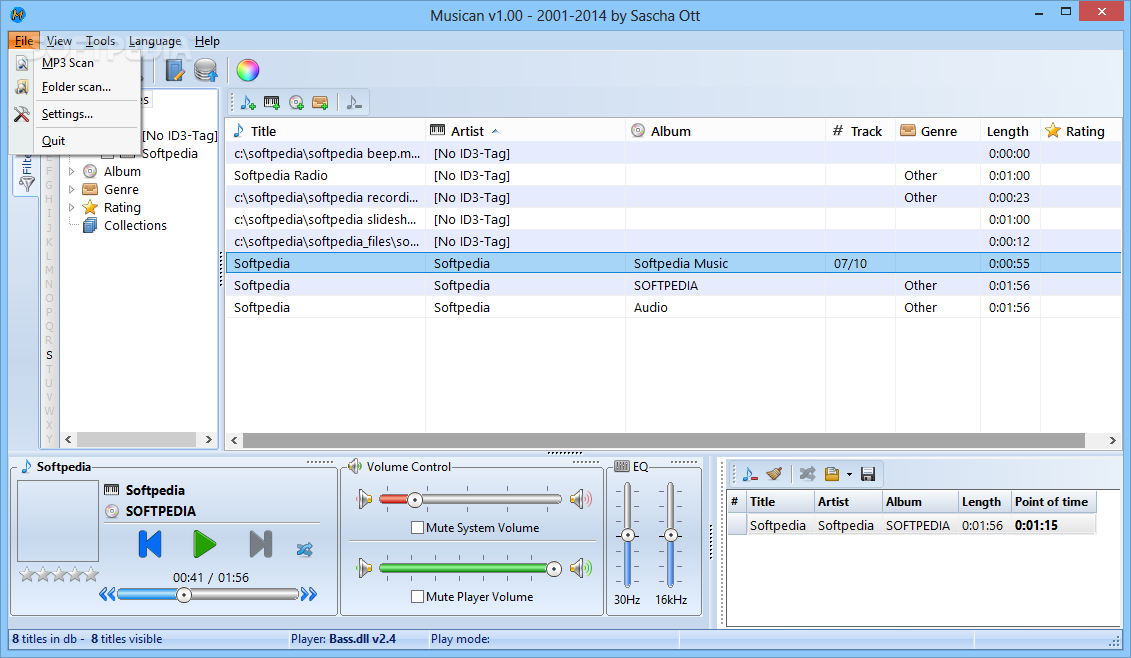Click the Rating column header
This screenshot has width=1131, height=658.
tap(1081, 131)
